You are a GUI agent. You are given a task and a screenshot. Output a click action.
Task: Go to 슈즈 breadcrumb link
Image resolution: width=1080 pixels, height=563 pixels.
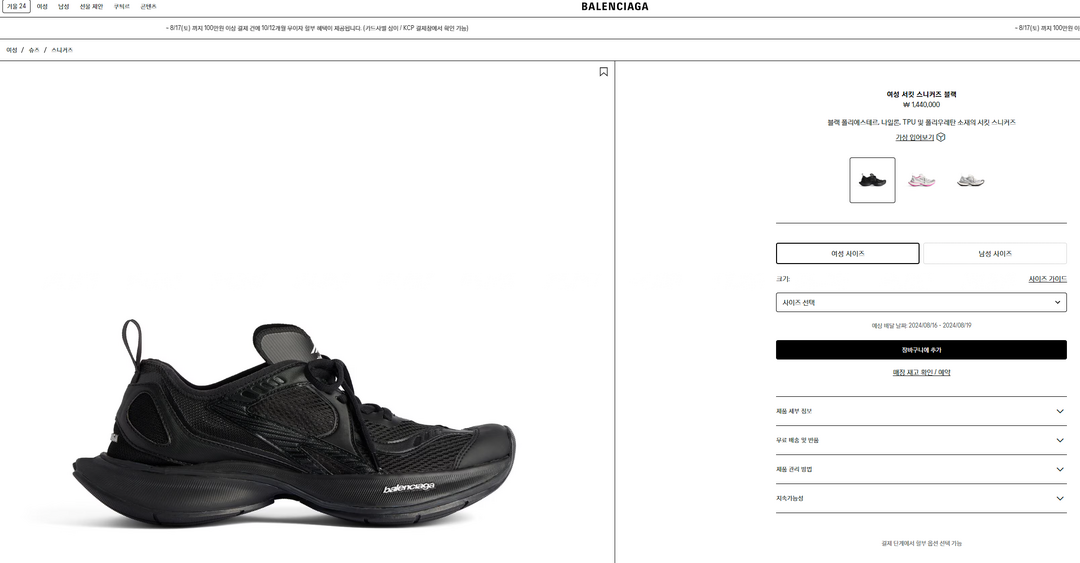click(34, 50)
